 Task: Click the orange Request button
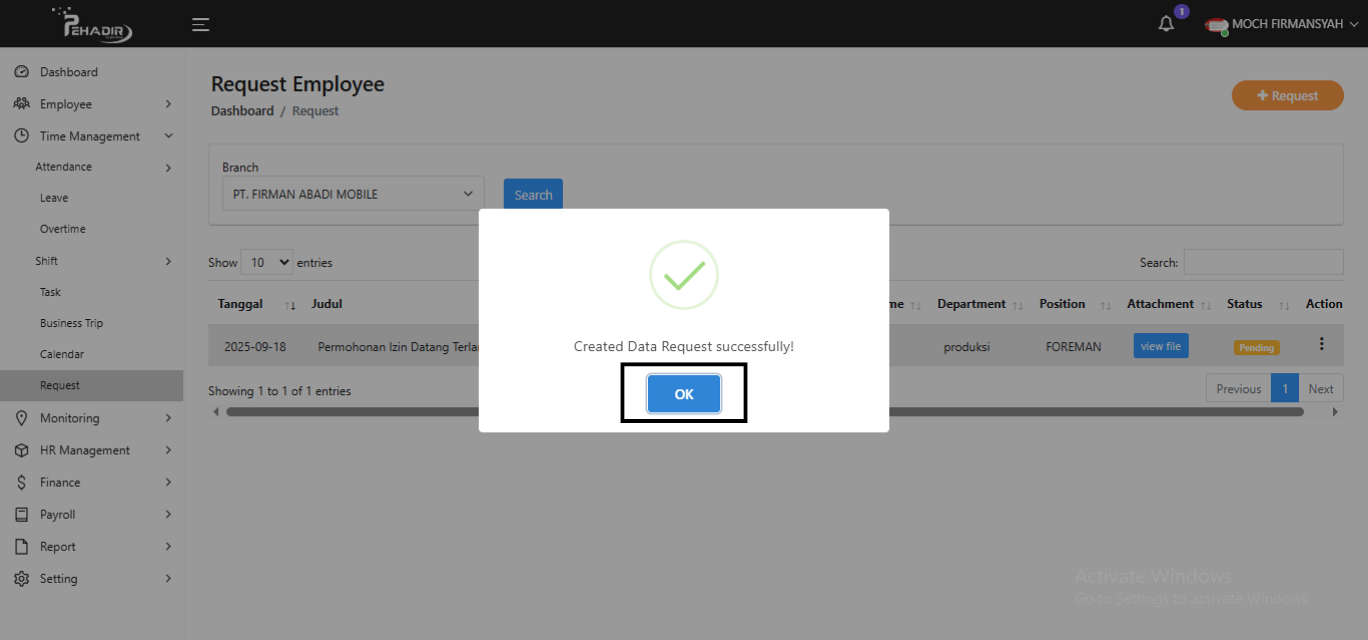coord(1287,96)
